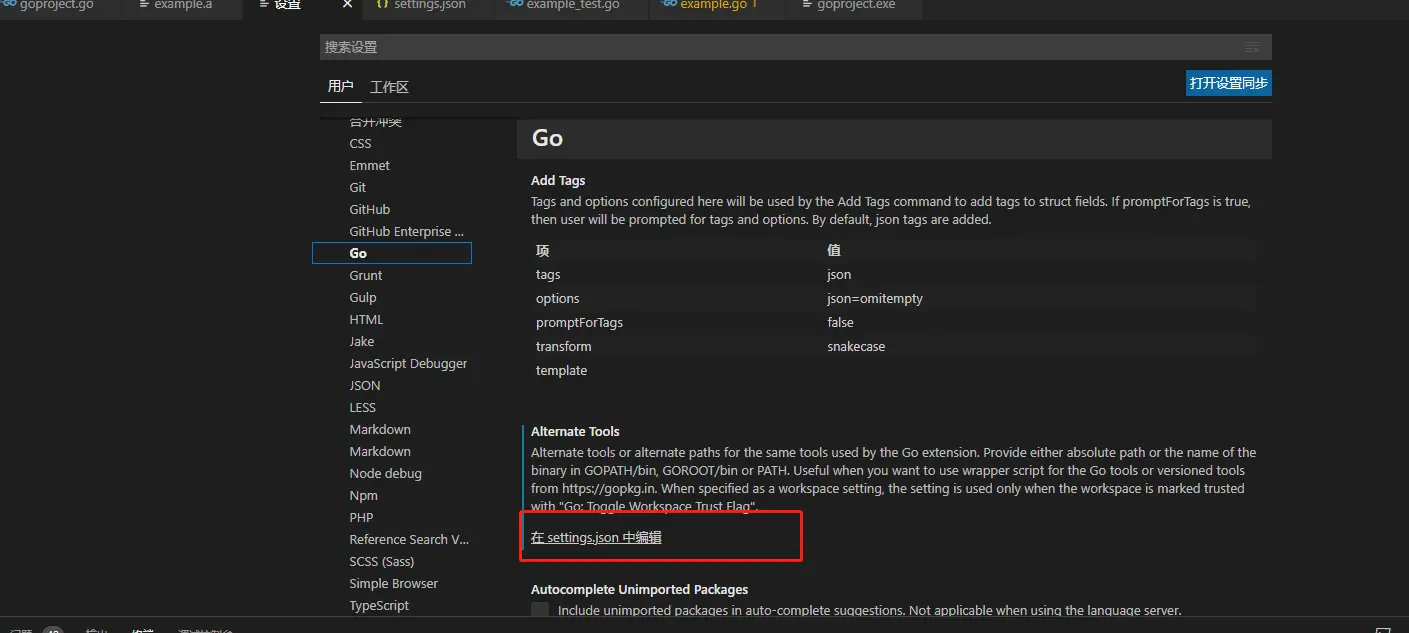The image size is (1409, 633).
Task: Click the tags key cell
Action: 548,275
